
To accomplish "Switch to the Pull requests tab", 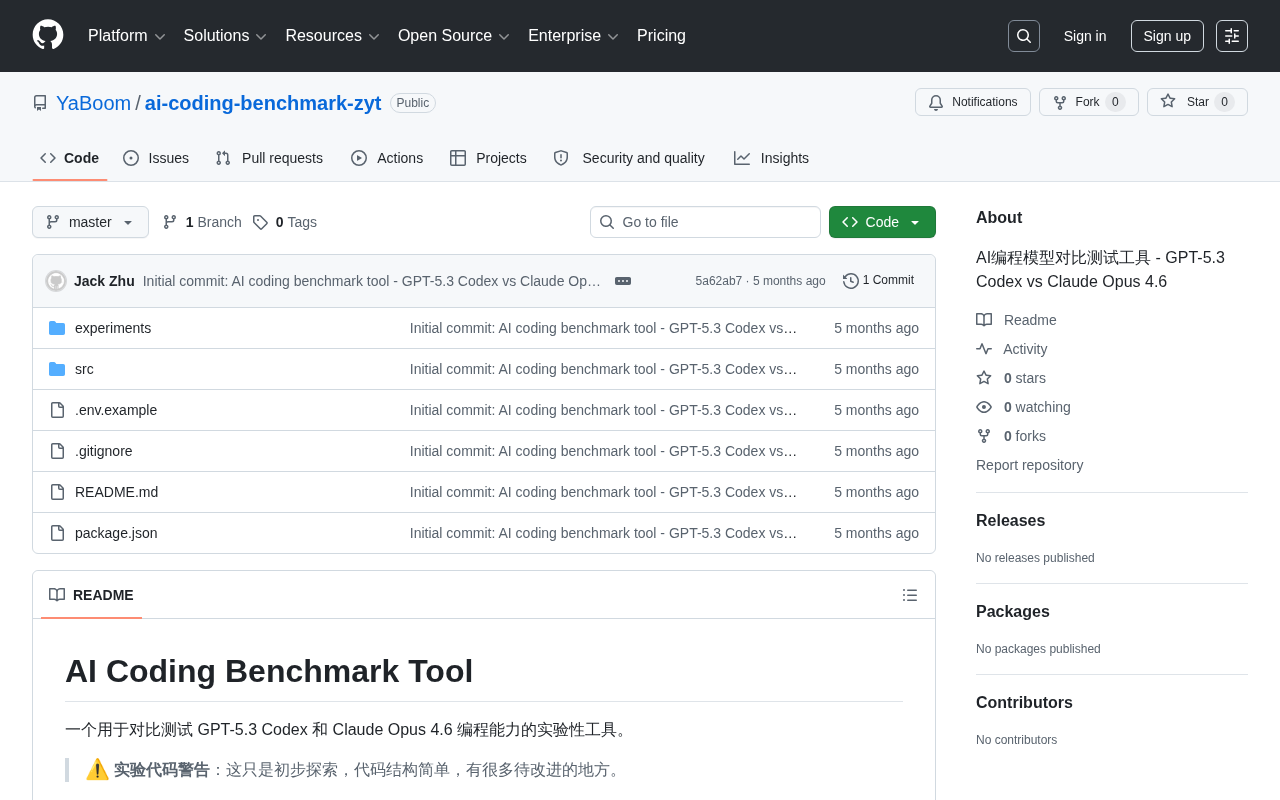I will [269, 158].
